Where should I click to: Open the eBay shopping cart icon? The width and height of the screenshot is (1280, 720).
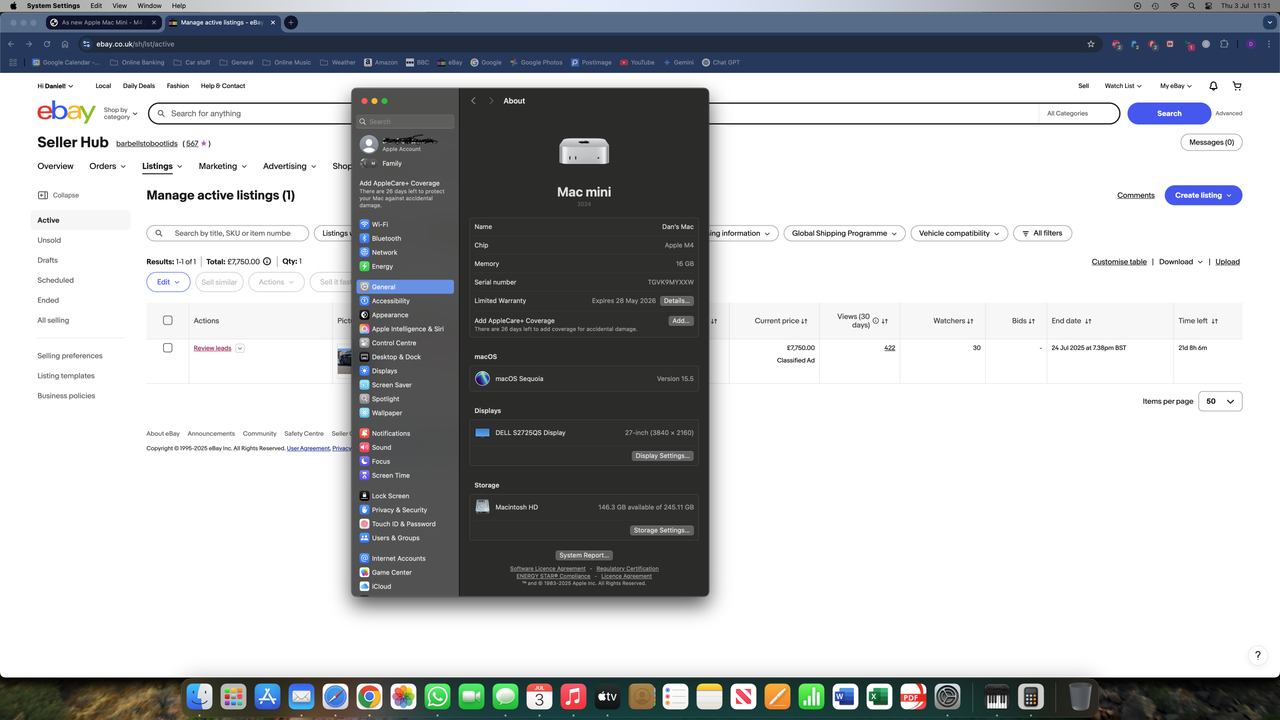pyautogui.click(x=1238, y=85)
